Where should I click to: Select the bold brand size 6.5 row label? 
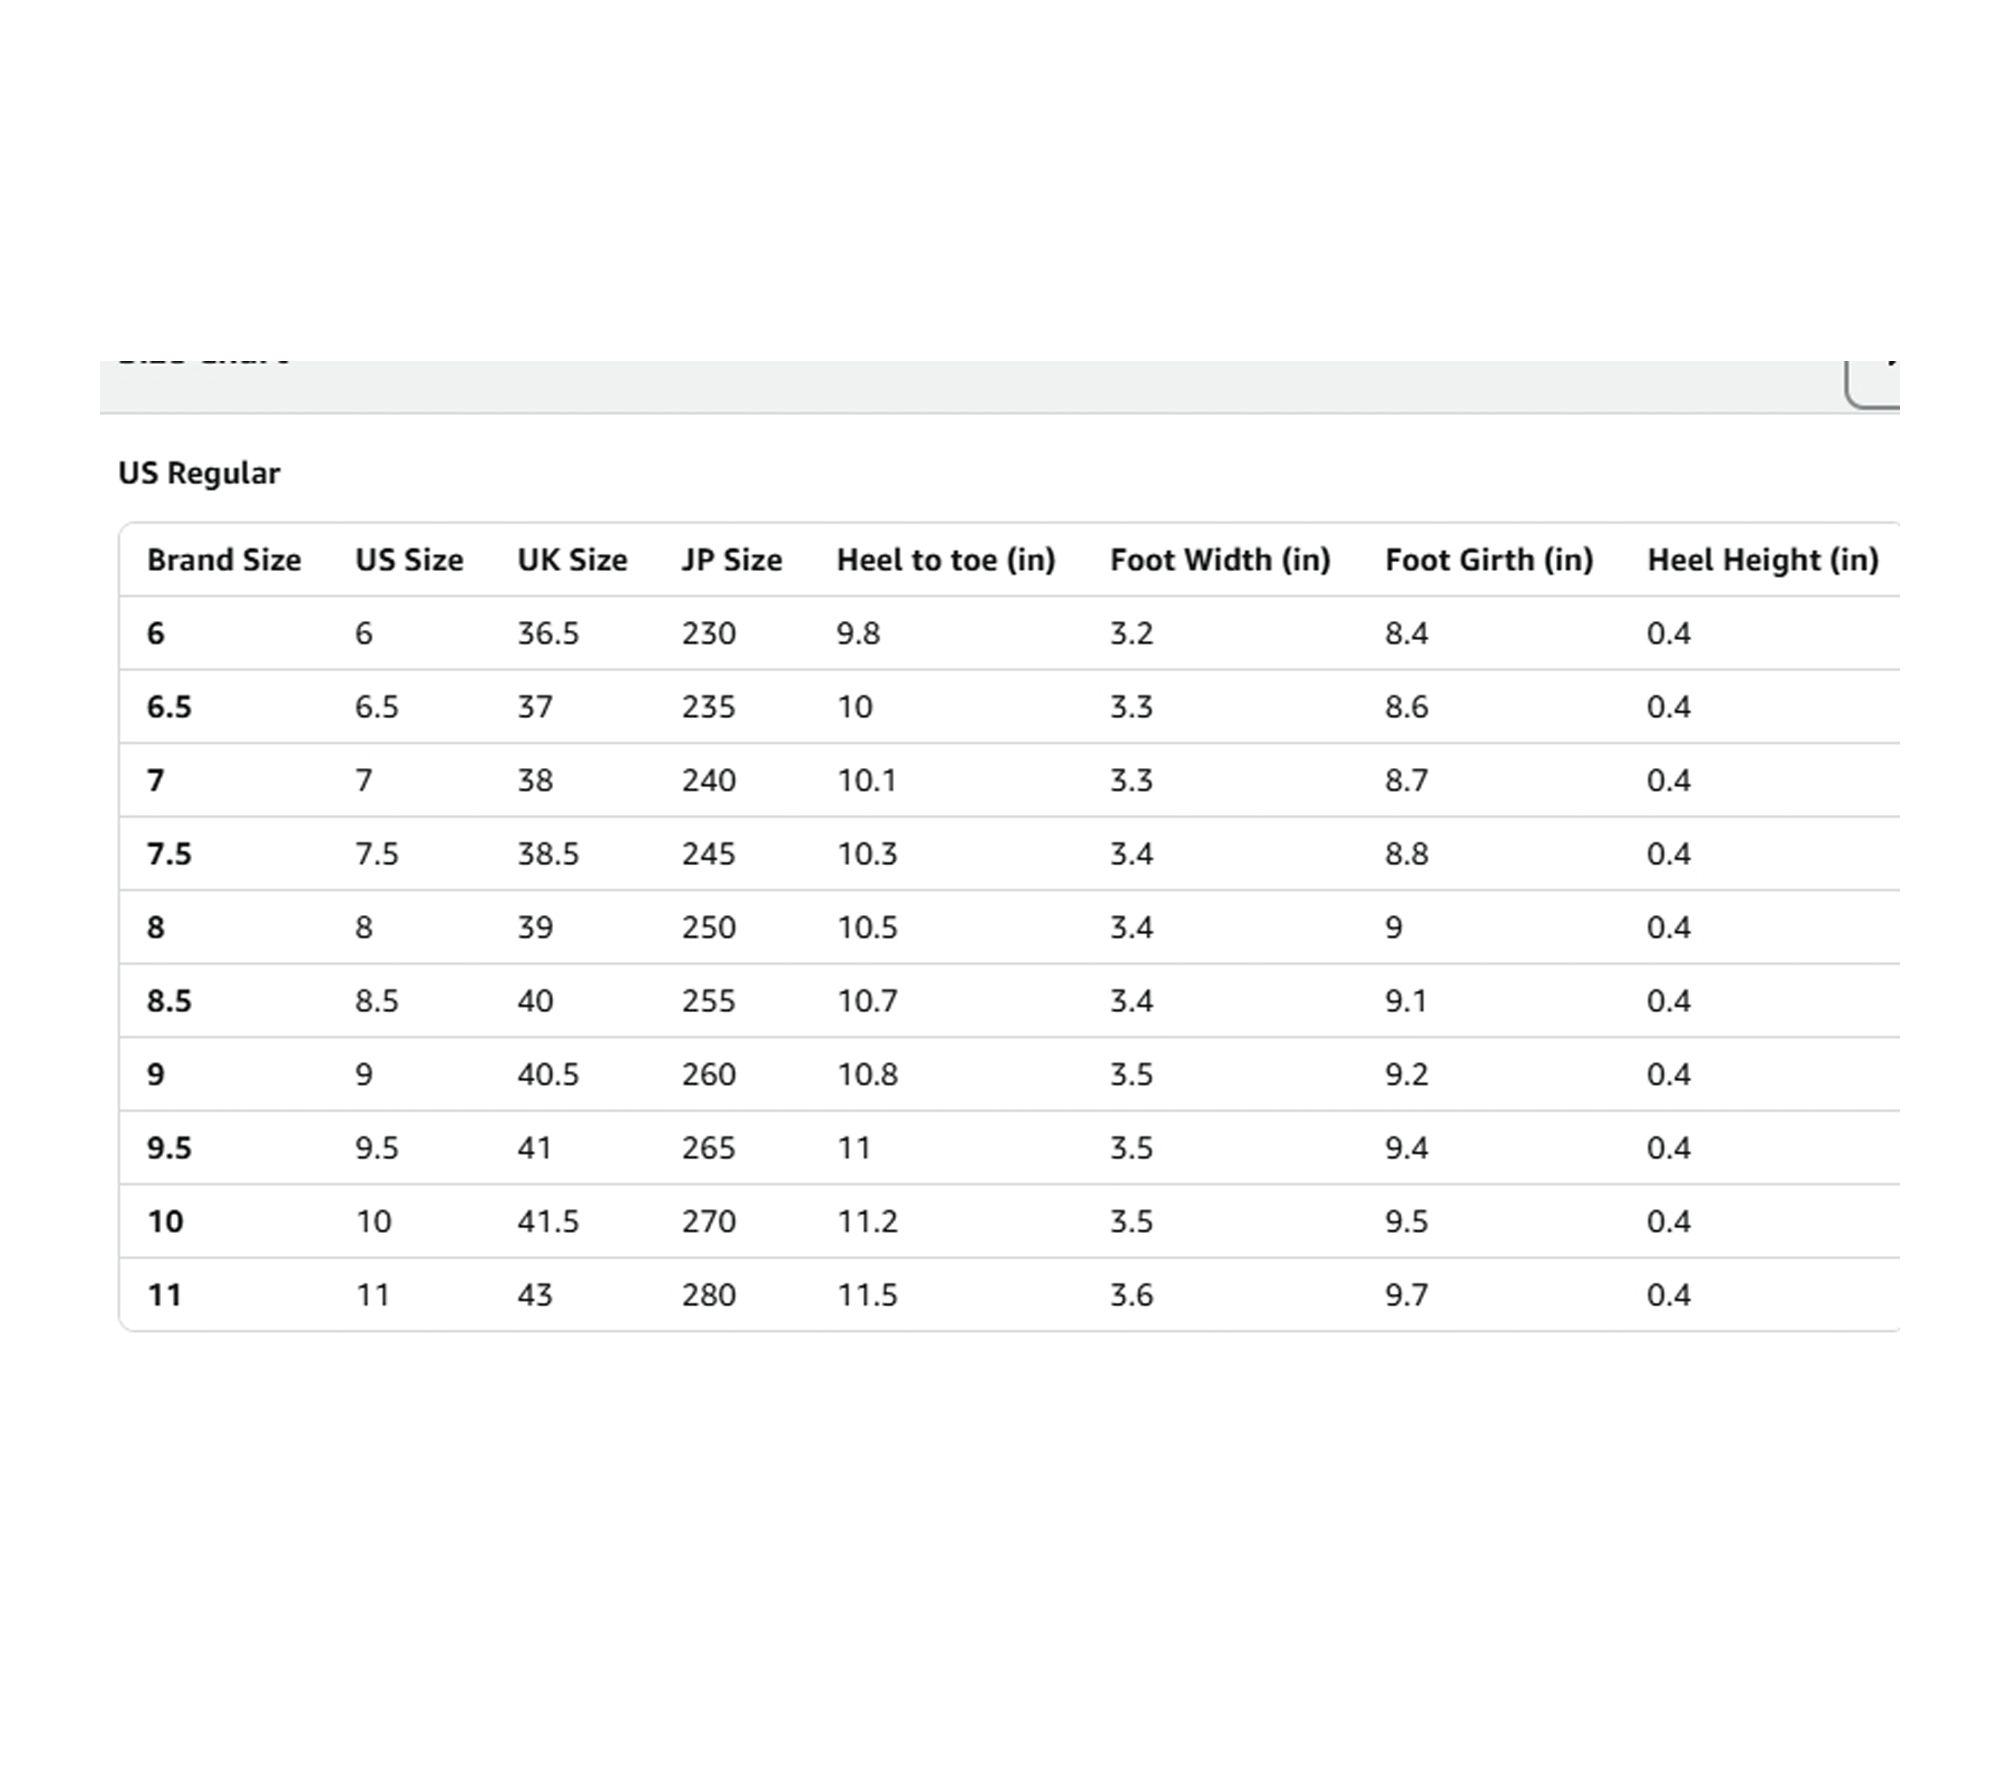(169, 707)
